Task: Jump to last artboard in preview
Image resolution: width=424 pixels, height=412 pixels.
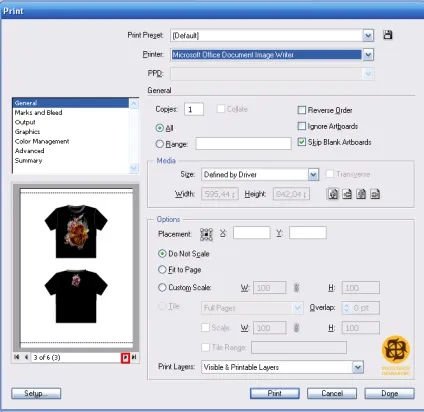Action: coord(134,357)
